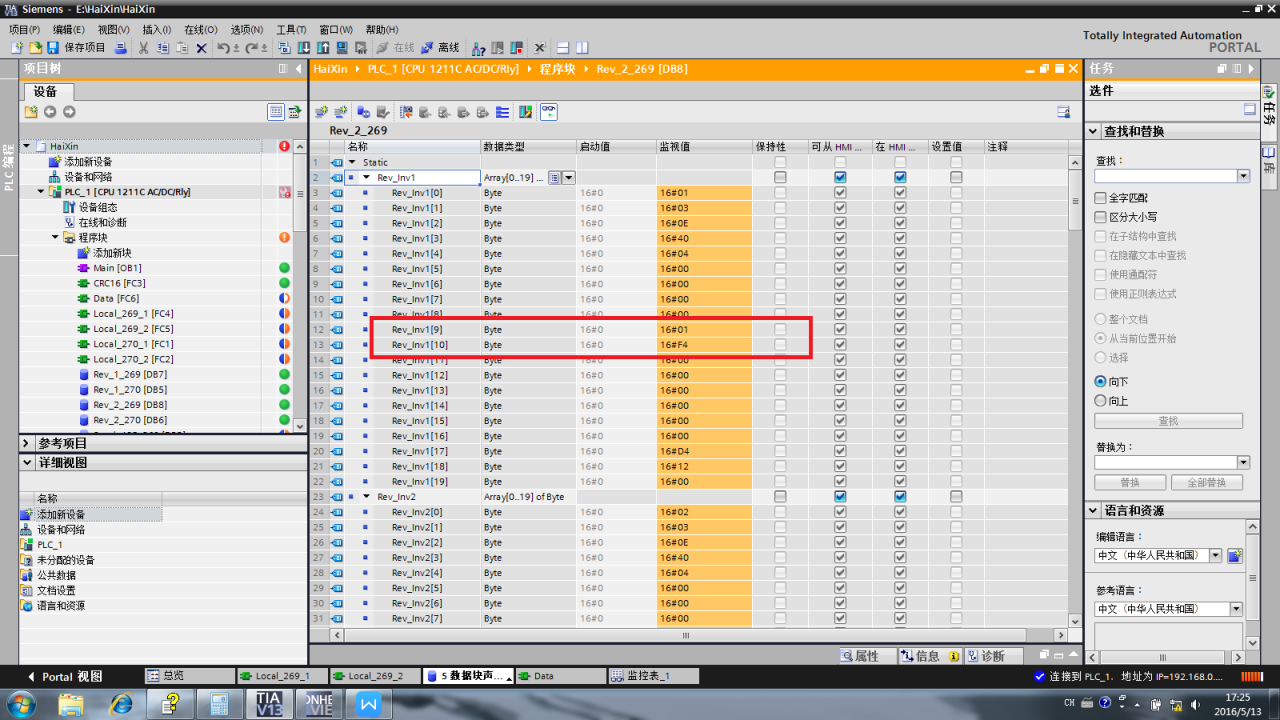Click the Undo arrow icon
Viewport: 1280px width, 720px height.
click(x=224, y=47)
